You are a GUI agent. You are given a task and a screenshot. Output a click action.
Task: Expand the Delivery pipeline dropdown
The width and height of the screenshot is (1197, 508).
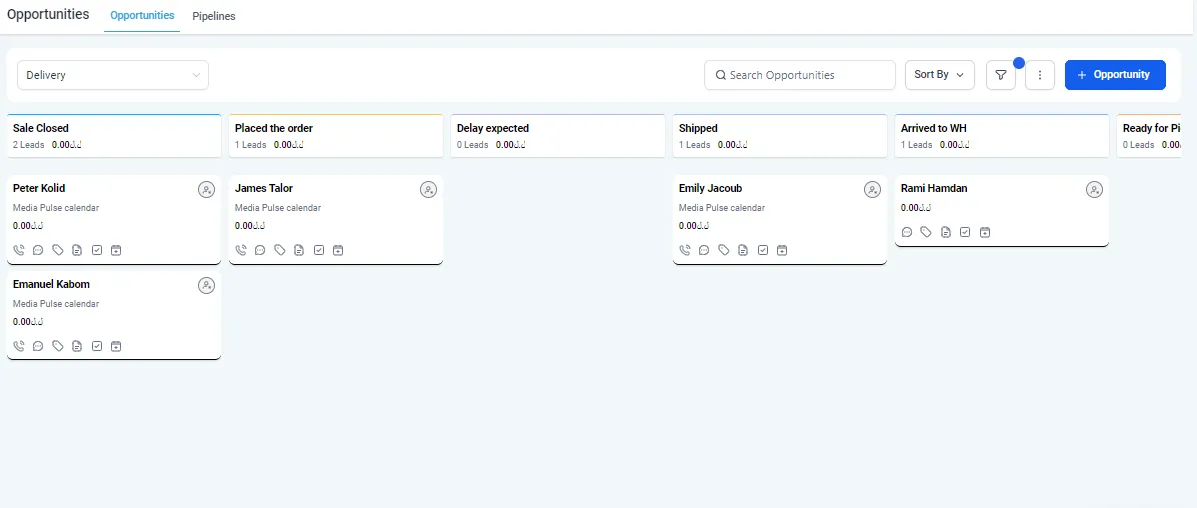(x=113, y=75)
